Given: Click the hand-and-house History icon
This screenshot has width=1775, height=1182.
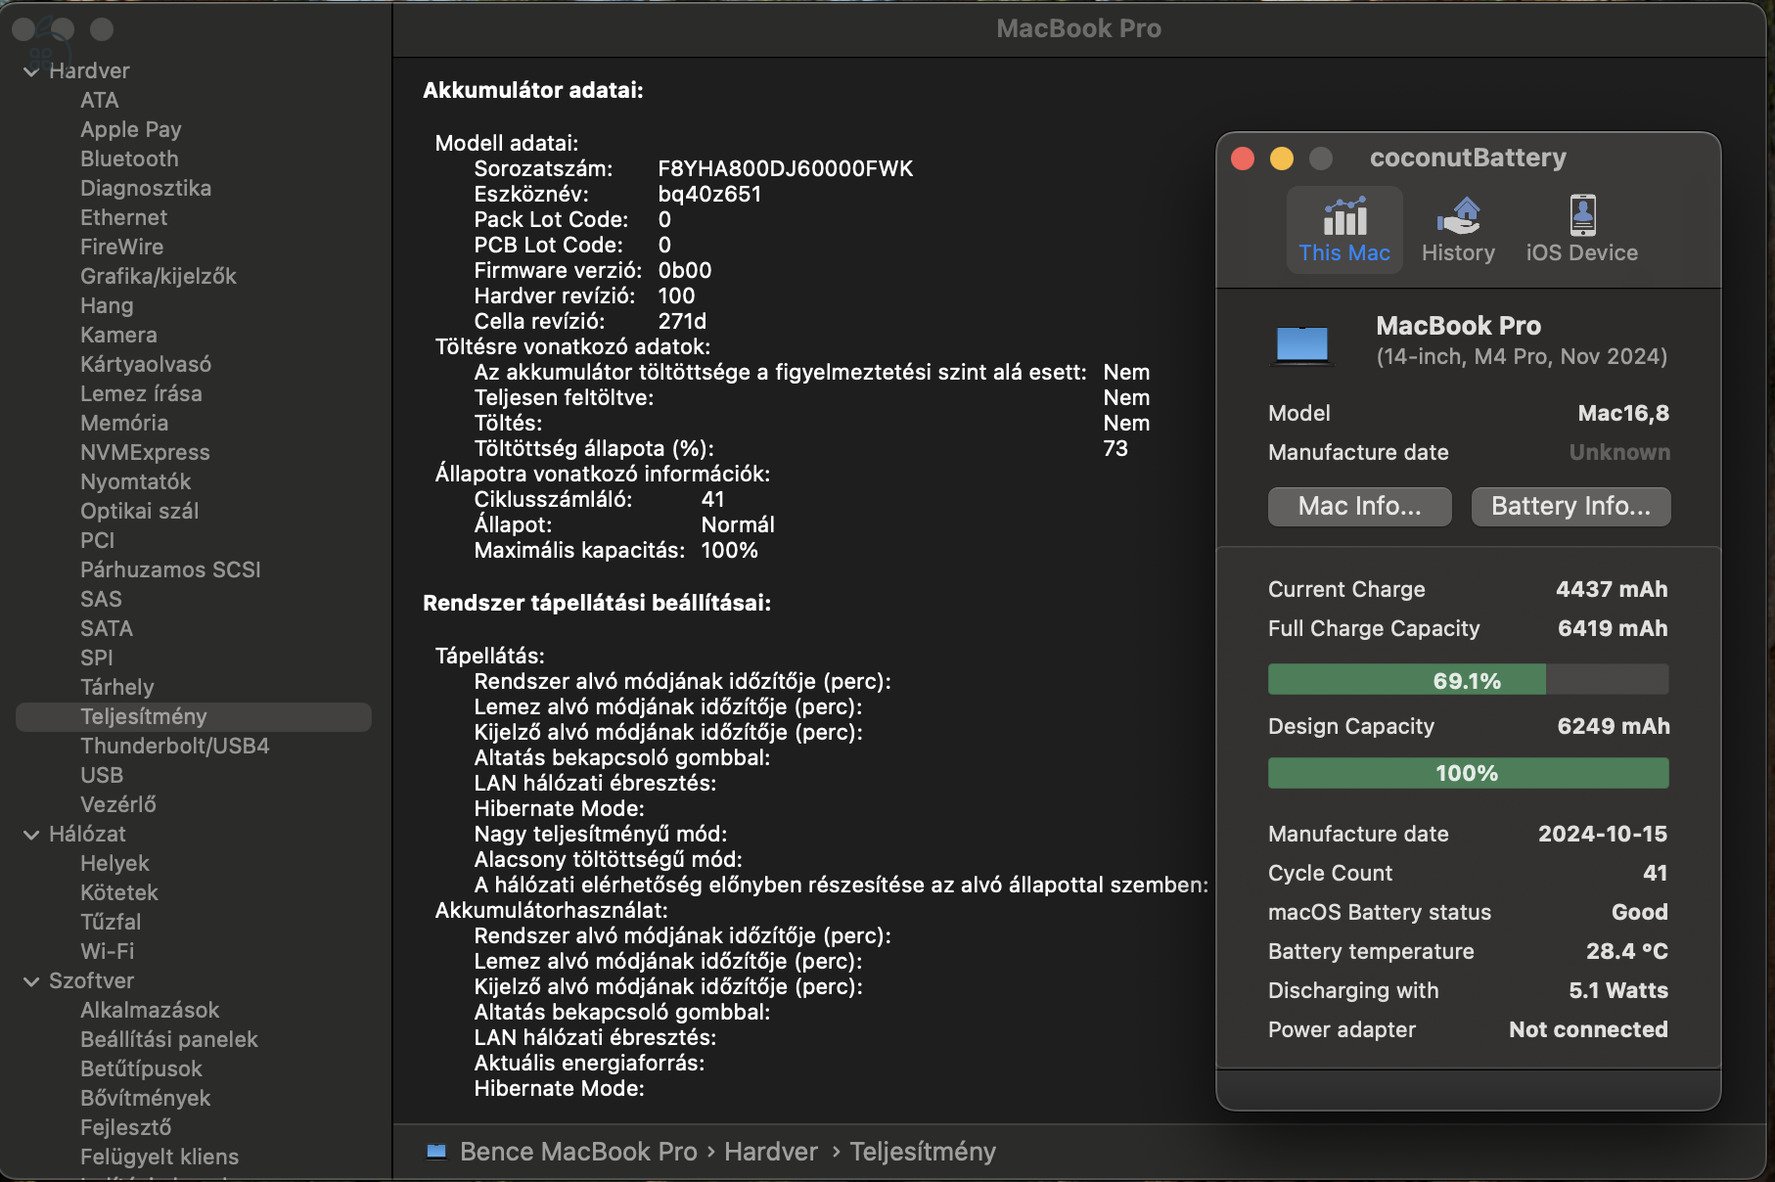Looking at the screenshot, I should point(1457,213).
